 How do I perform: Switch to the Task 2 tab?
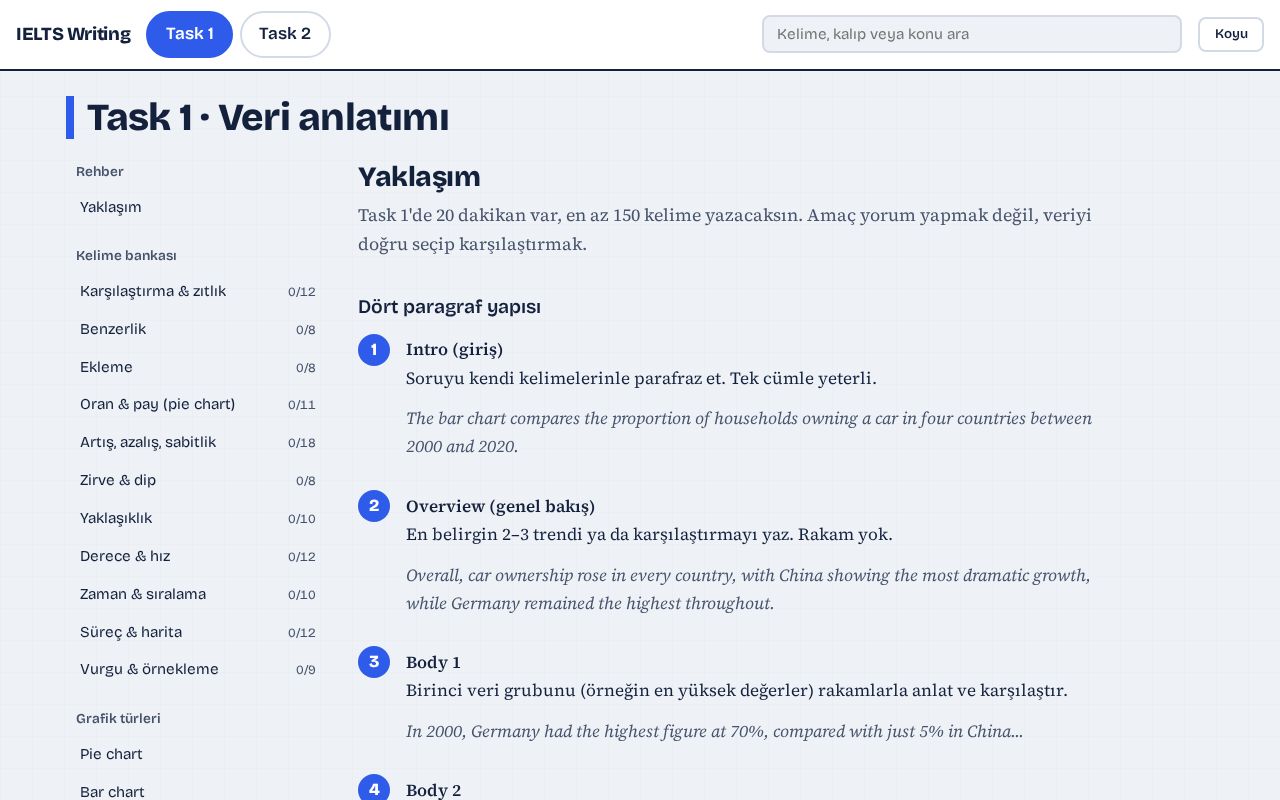(285, 34)
